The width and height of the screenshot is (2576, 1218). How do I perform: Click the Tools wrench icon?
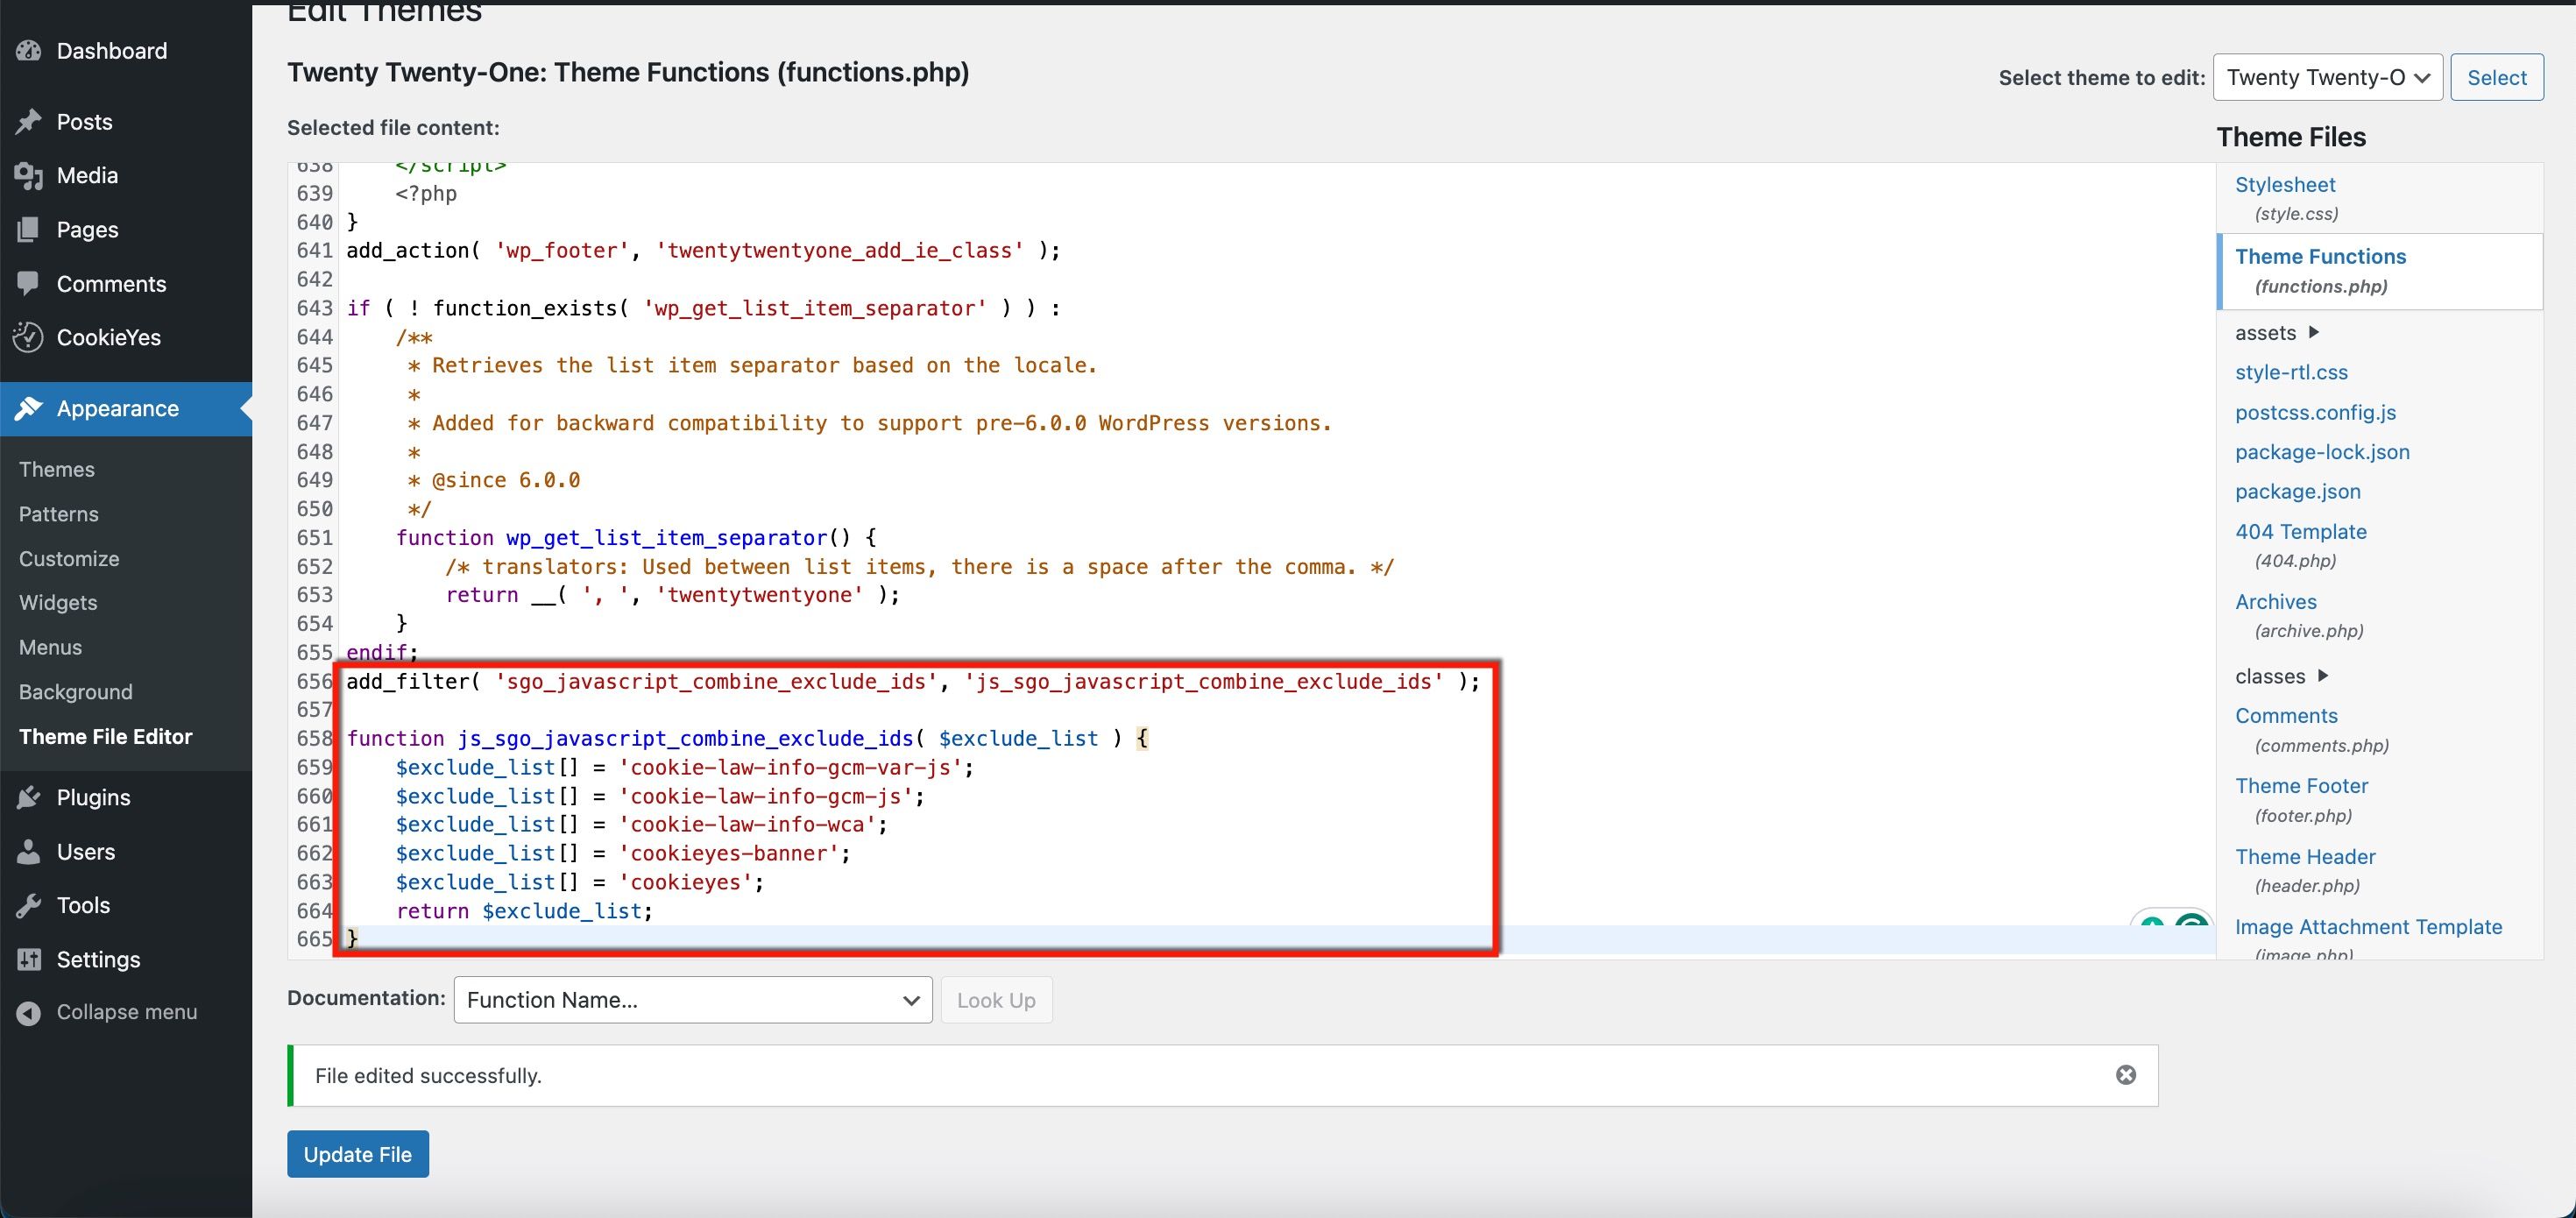pyautogui.click(x=29, y=905)
